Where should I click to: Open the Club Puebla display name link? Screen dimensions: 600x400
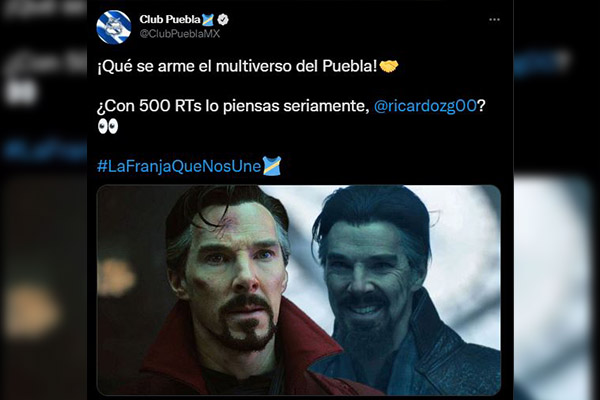tap(170, 19)
